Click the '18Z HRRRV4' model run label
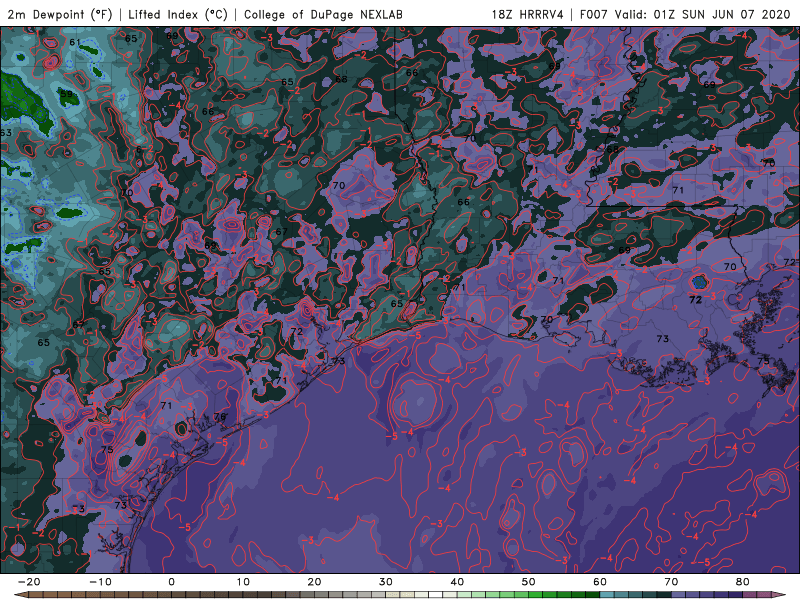 pyautogui.click(x=528, y=14)
